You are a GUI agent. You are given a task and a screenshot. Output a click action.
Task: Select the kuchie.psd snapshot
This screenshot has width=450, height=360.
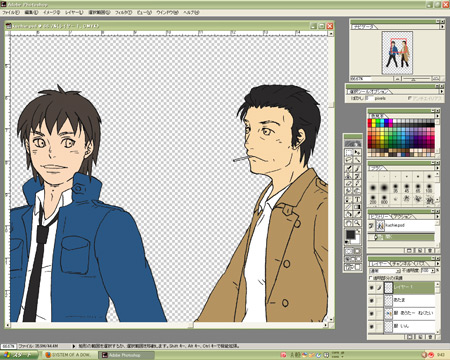(402, 225)
